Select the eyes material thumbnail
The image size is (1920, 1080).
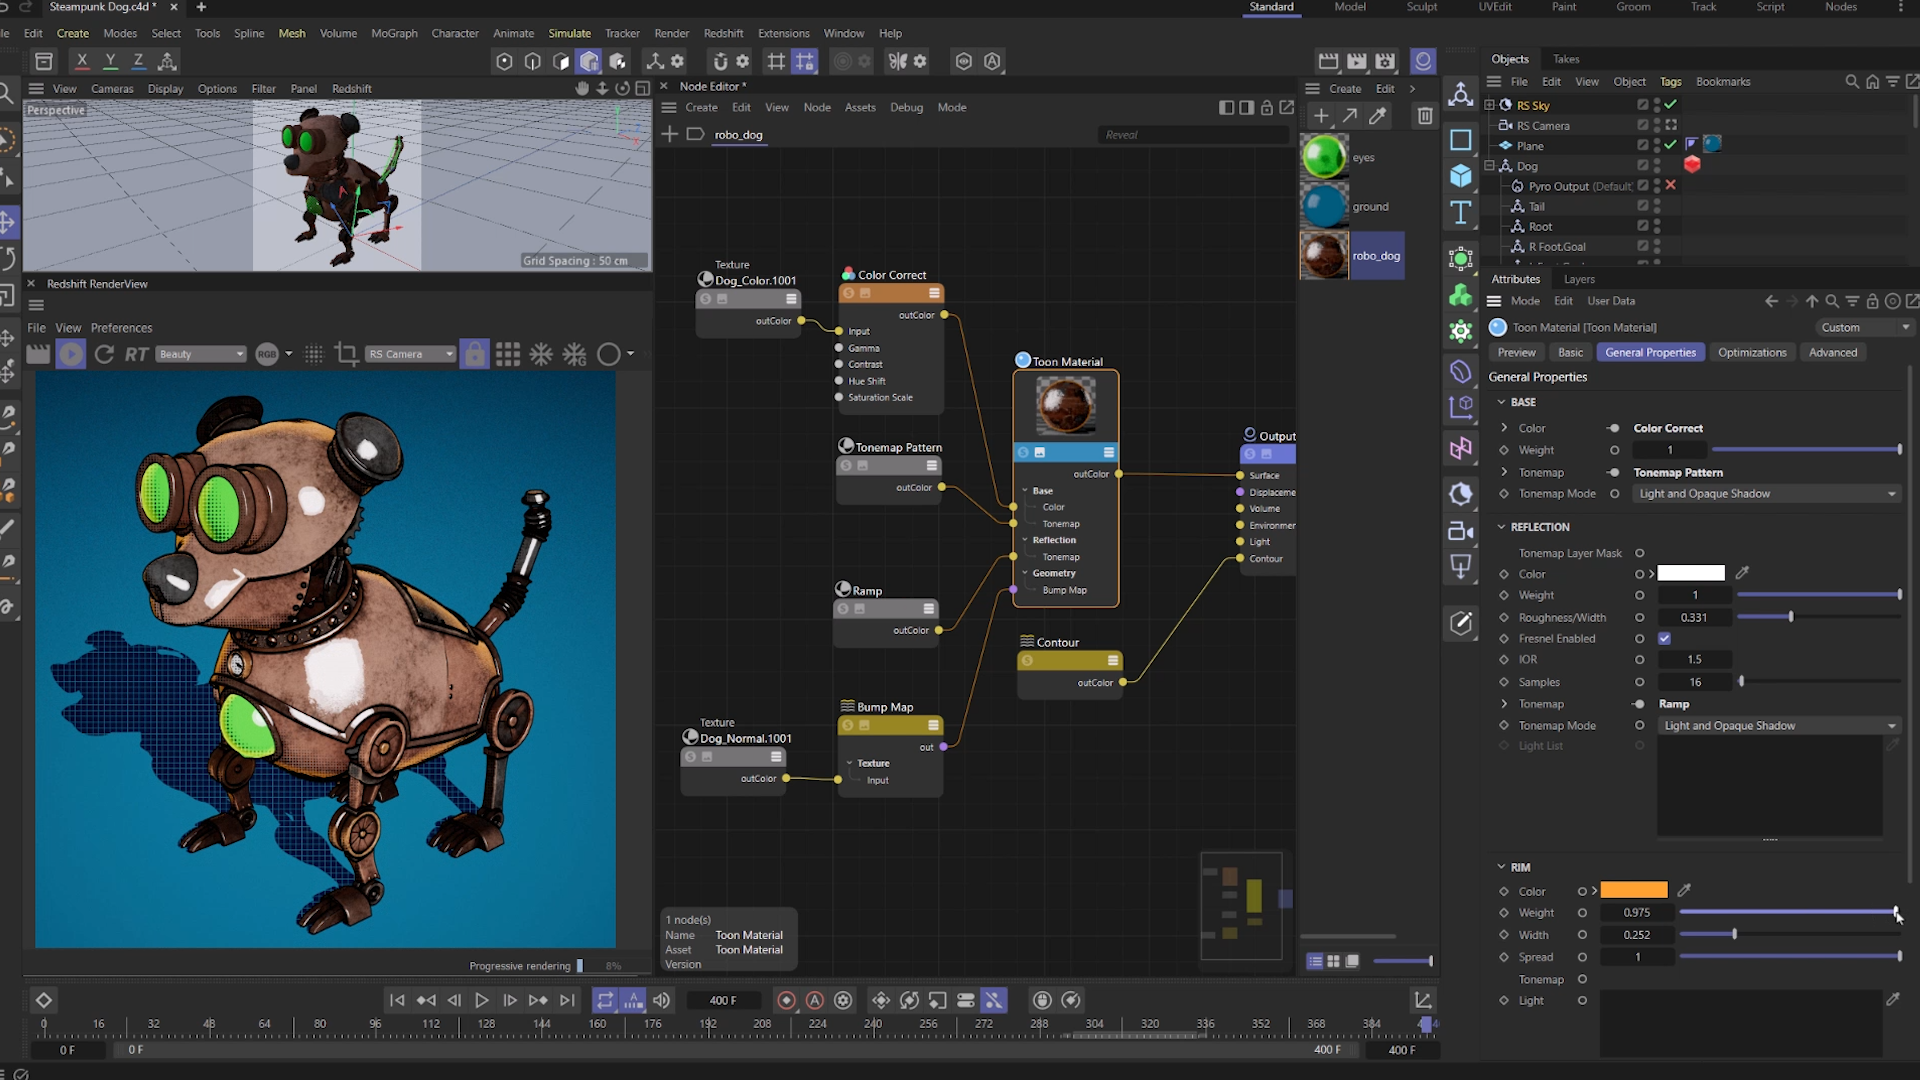coord(1324,157)
